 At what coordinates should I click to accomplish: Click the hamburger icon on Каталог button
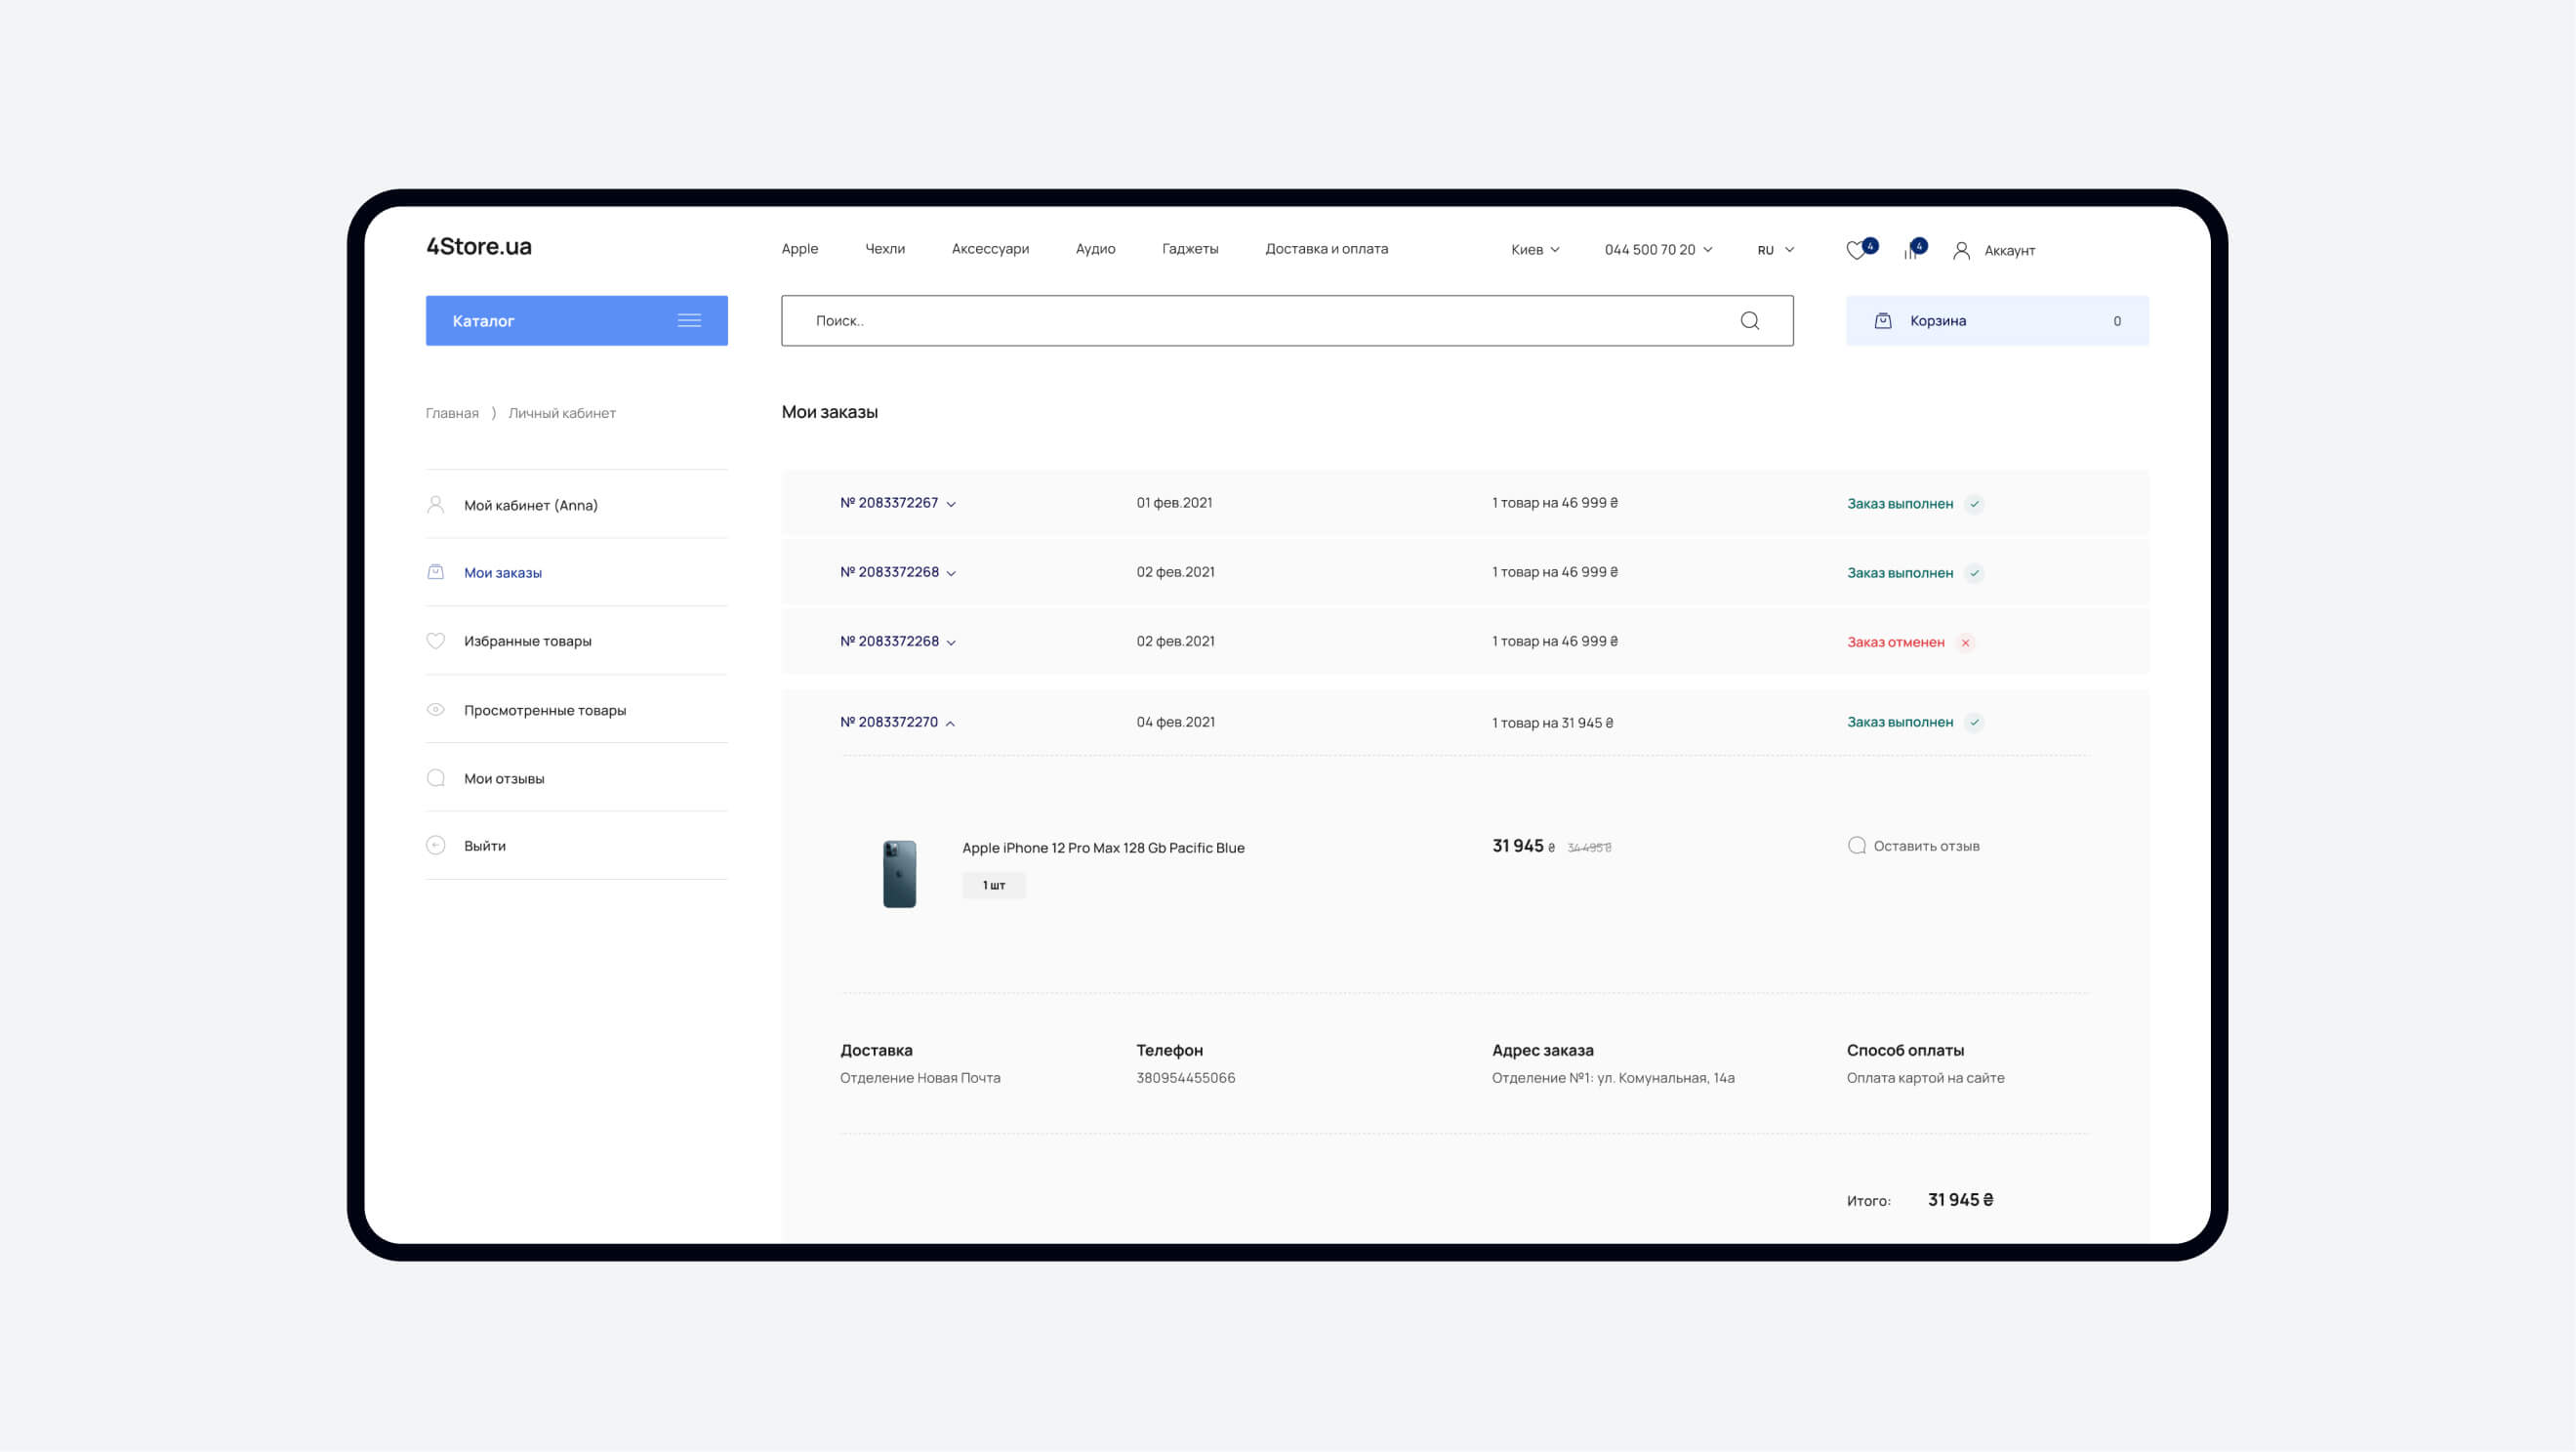point(689,321)
